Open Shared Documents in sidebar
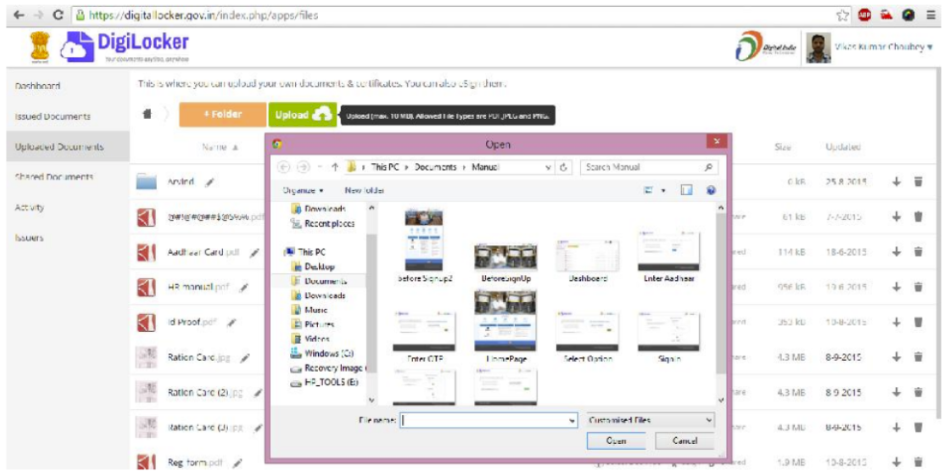This screenshot has width=946, height=474. pos(54,177)
